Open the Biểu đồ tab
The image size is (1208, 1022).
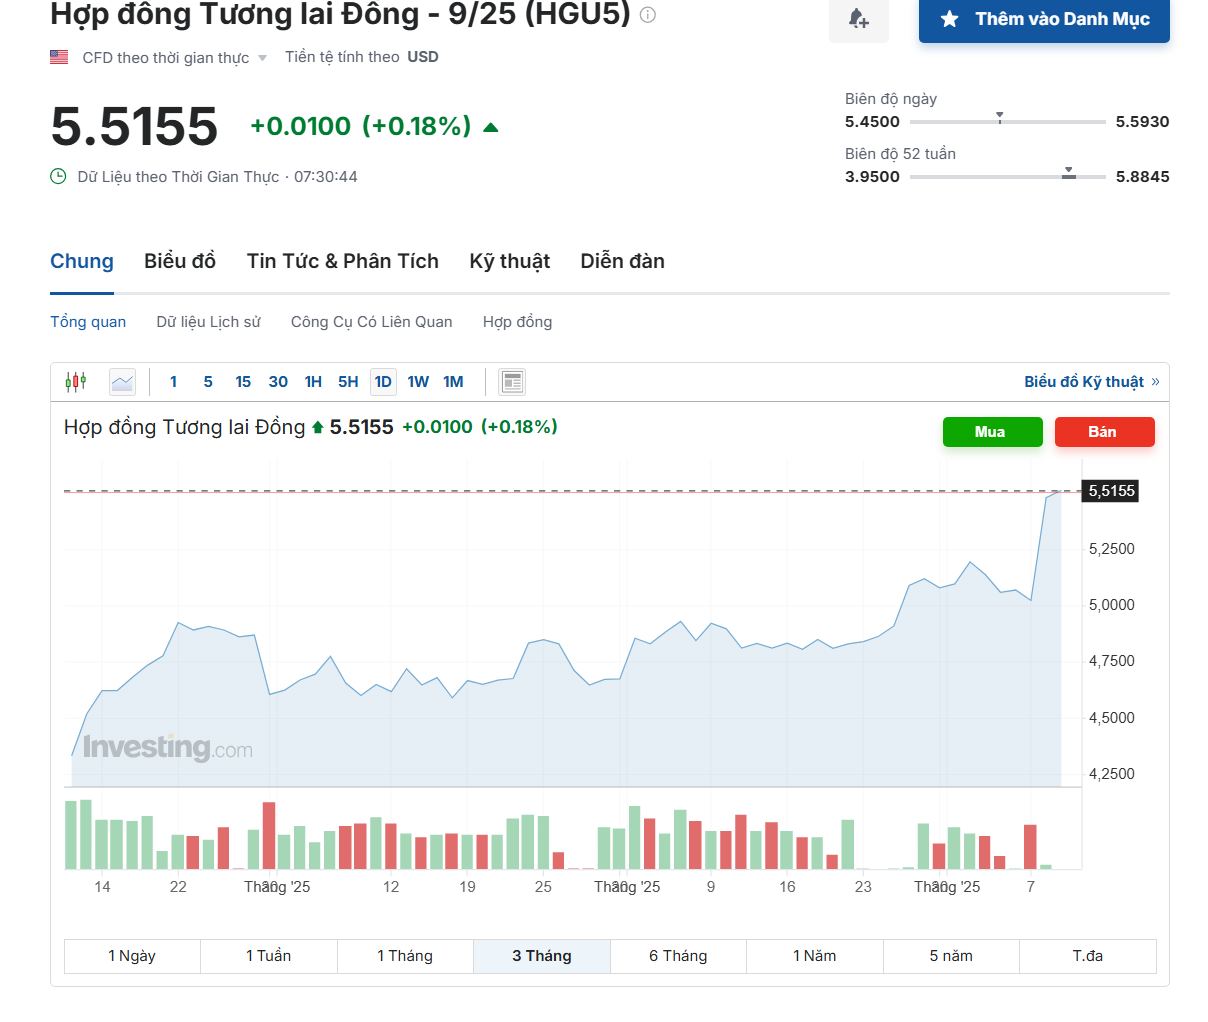[x=180, y=261]
